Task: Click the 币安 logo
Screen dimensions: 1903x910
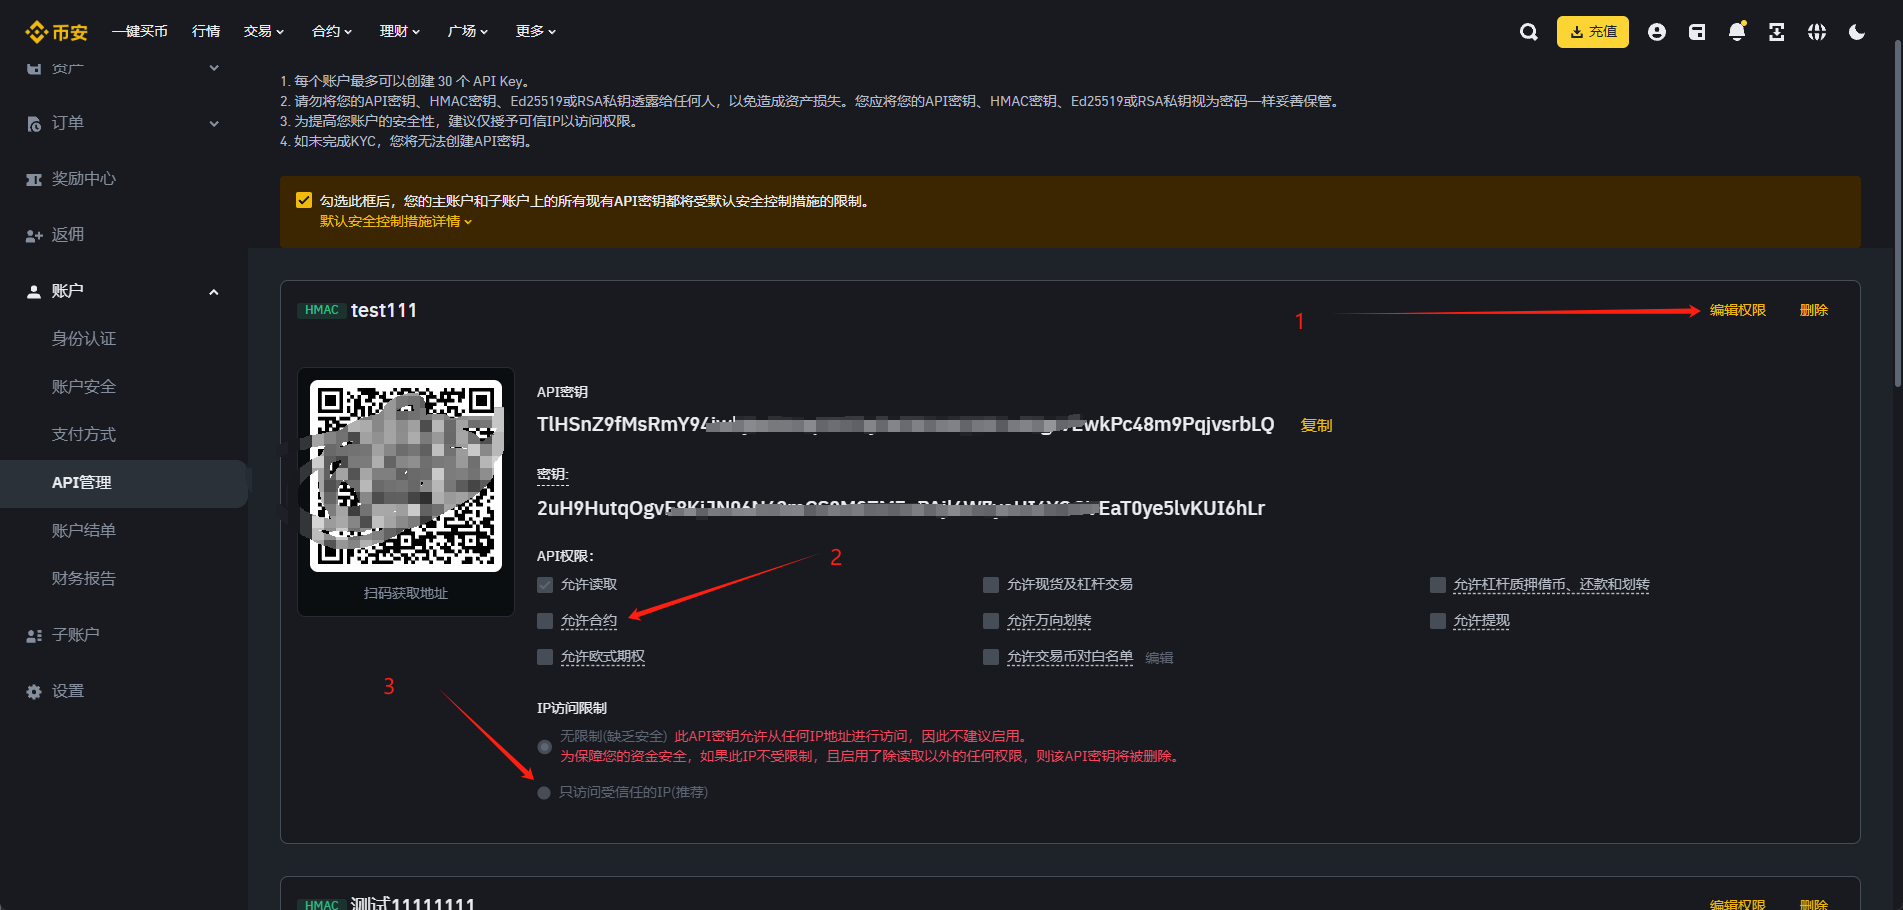Action: pos(57,32)
